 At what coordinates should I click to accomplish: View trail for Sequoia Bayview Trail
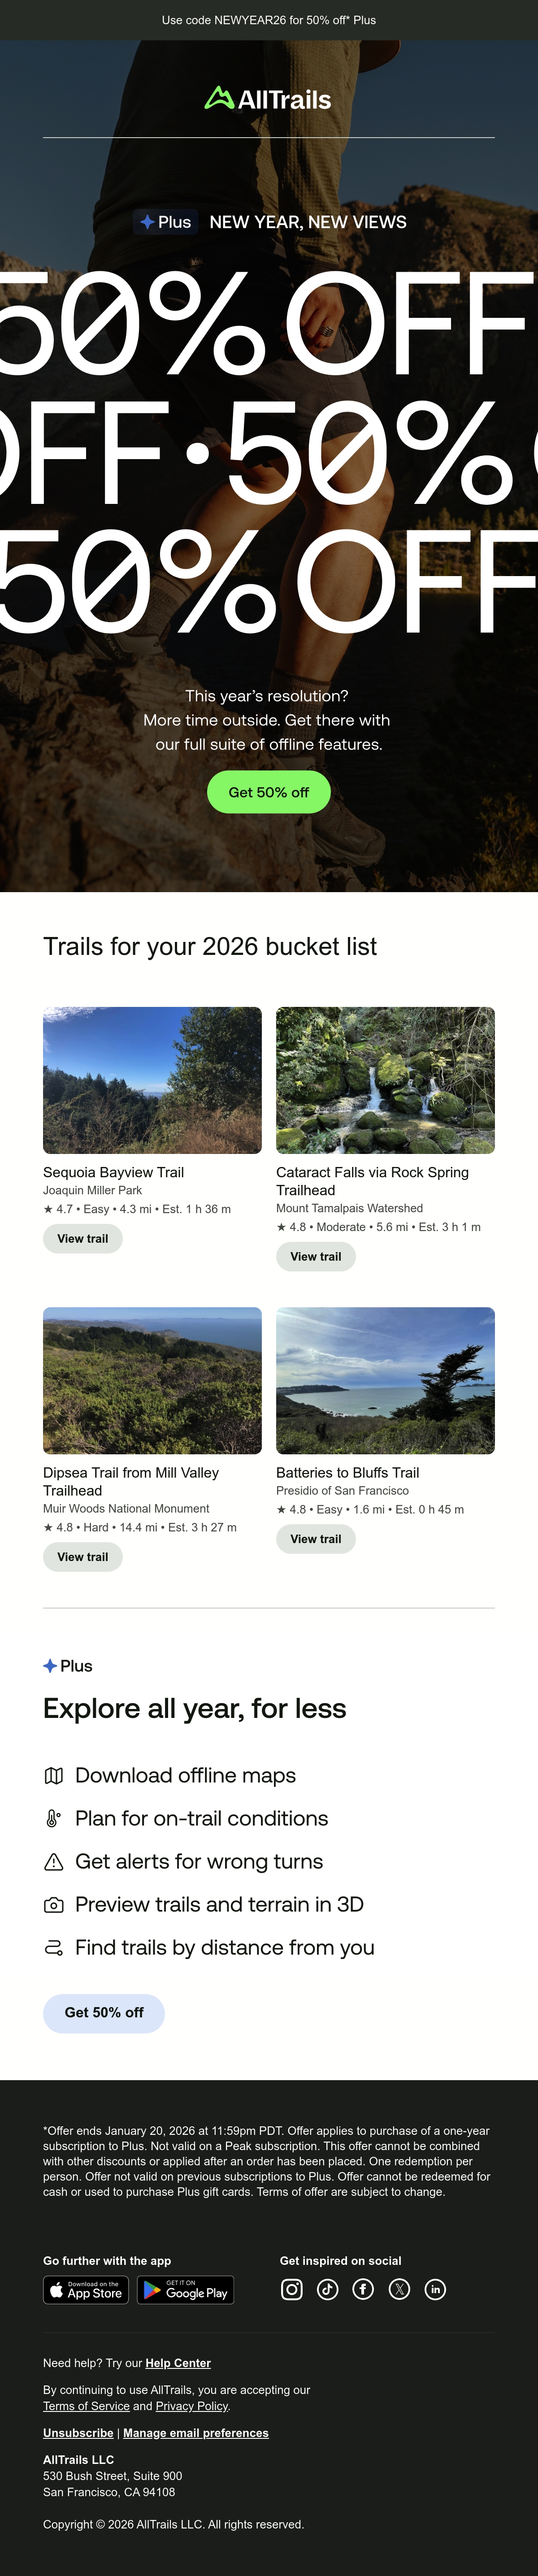[83, 1238]
